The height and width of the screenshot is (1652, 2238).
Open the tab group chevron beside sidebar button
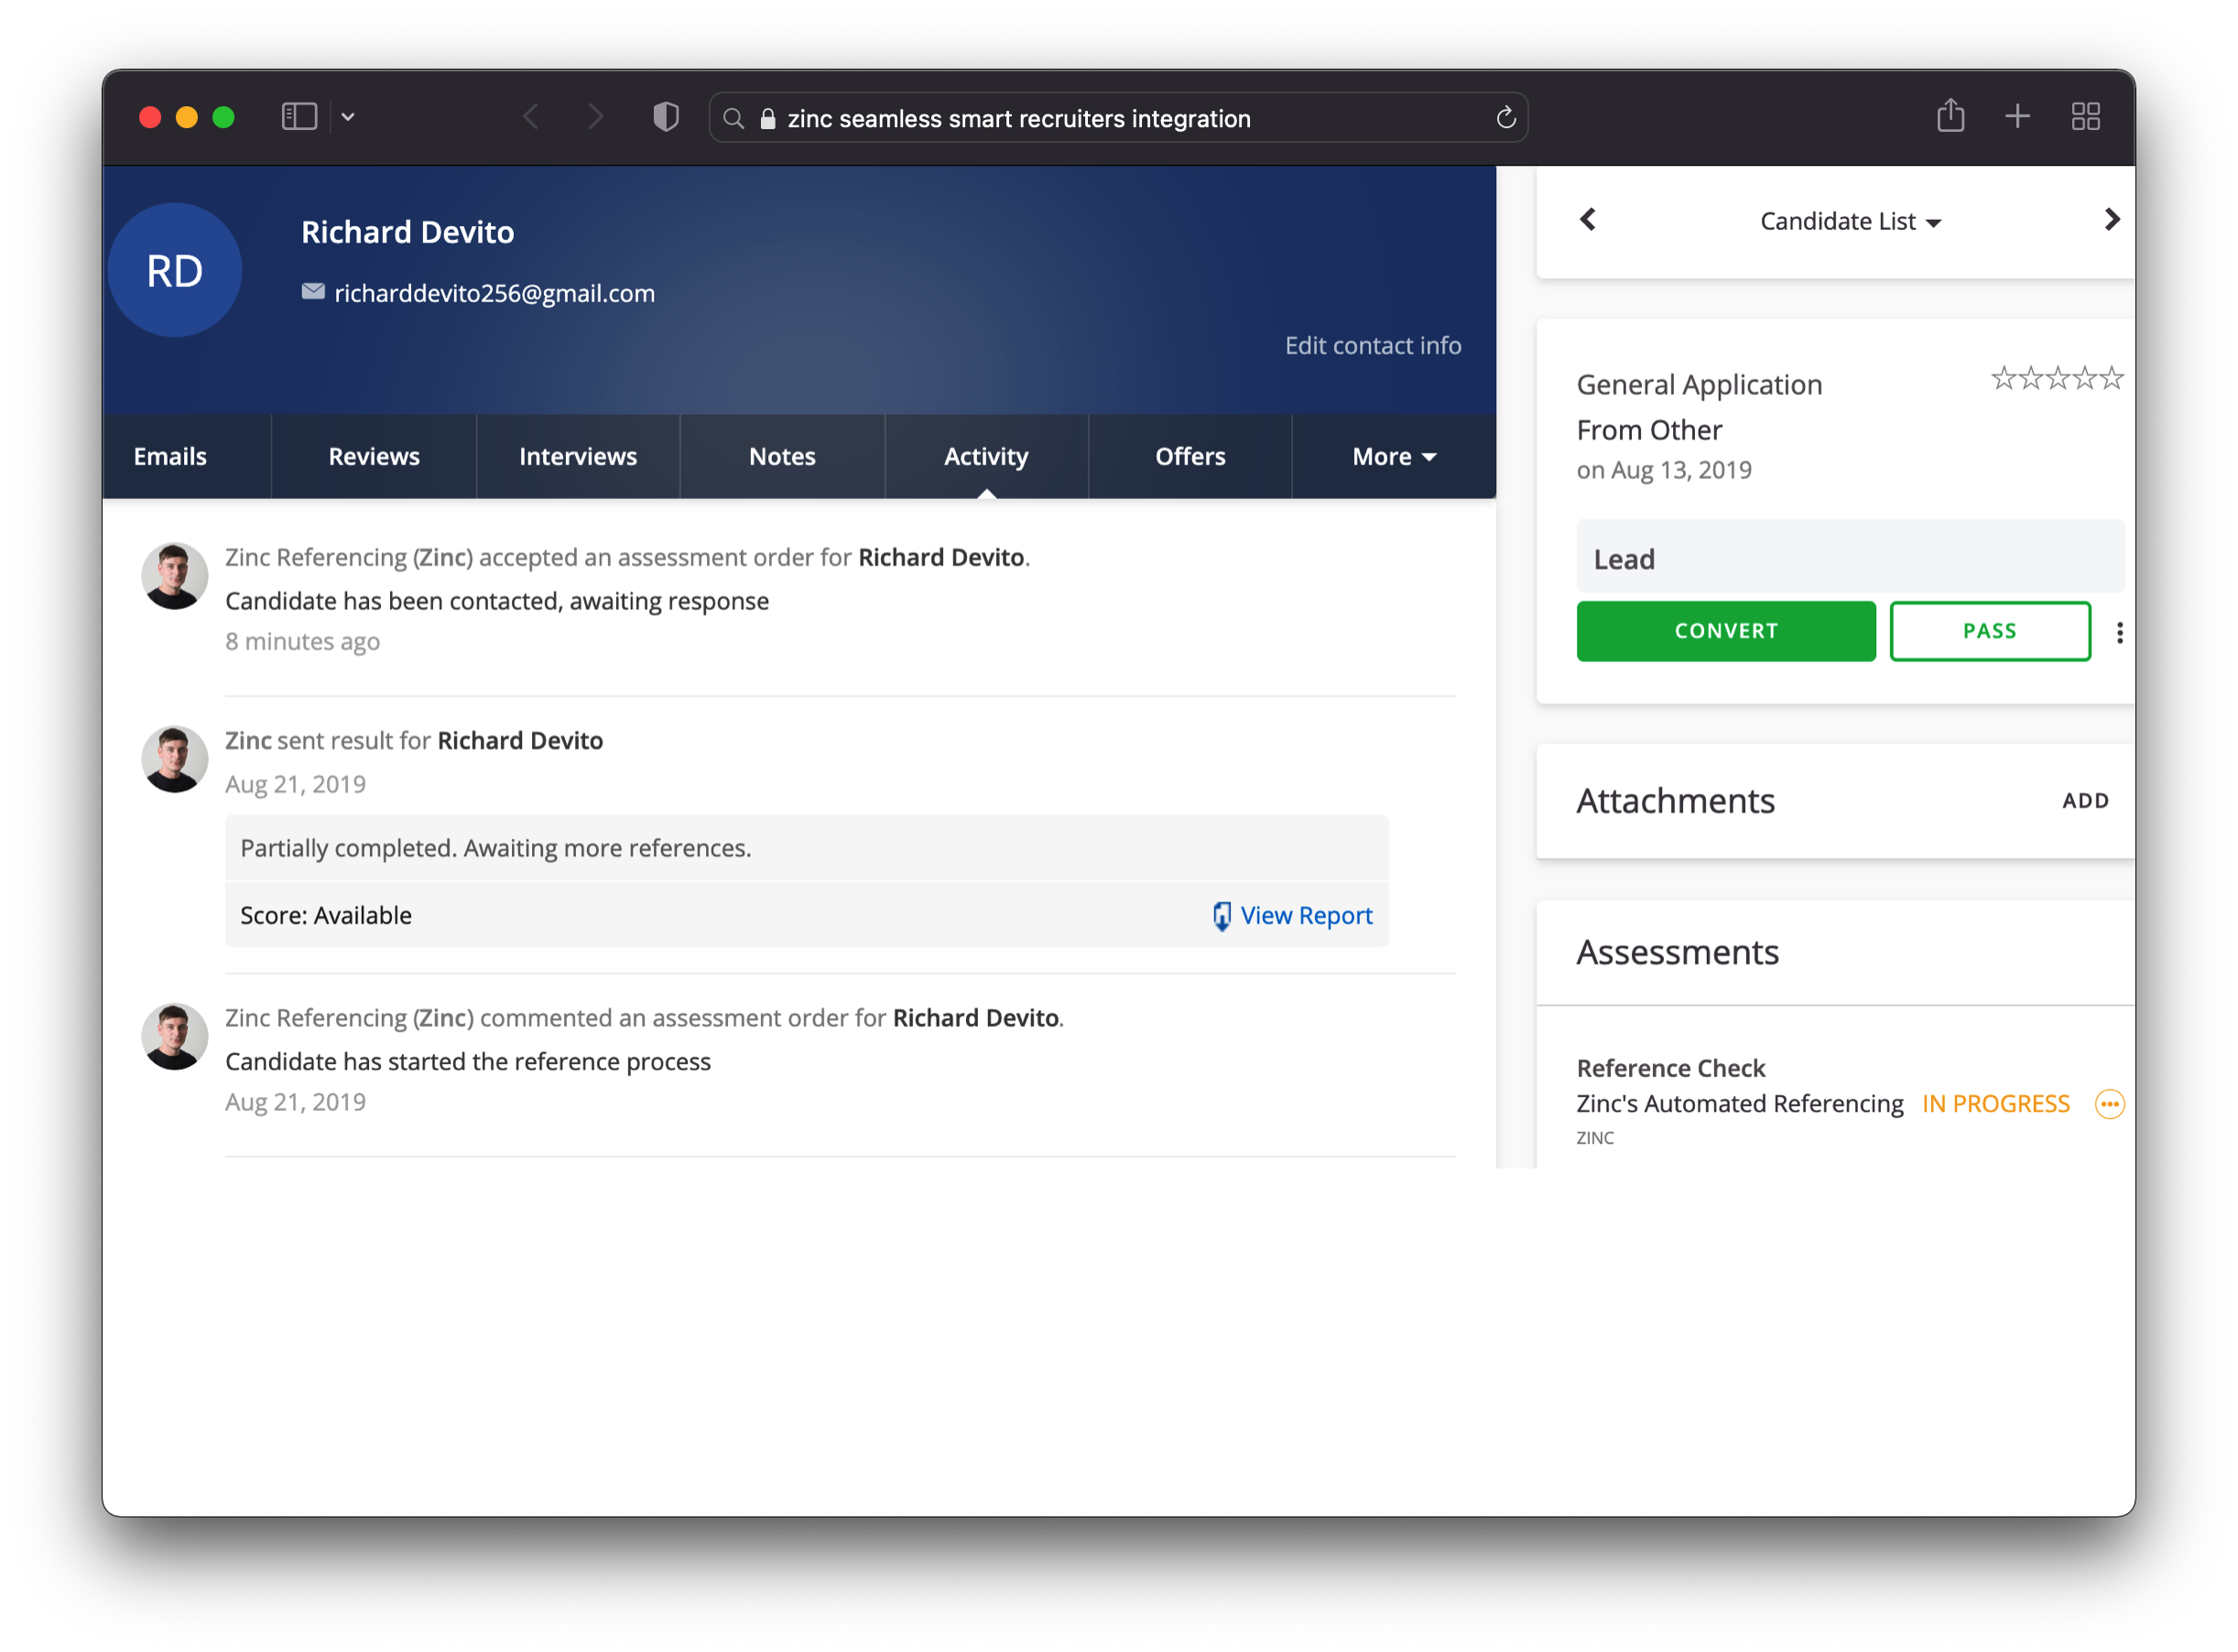[349, 117]
